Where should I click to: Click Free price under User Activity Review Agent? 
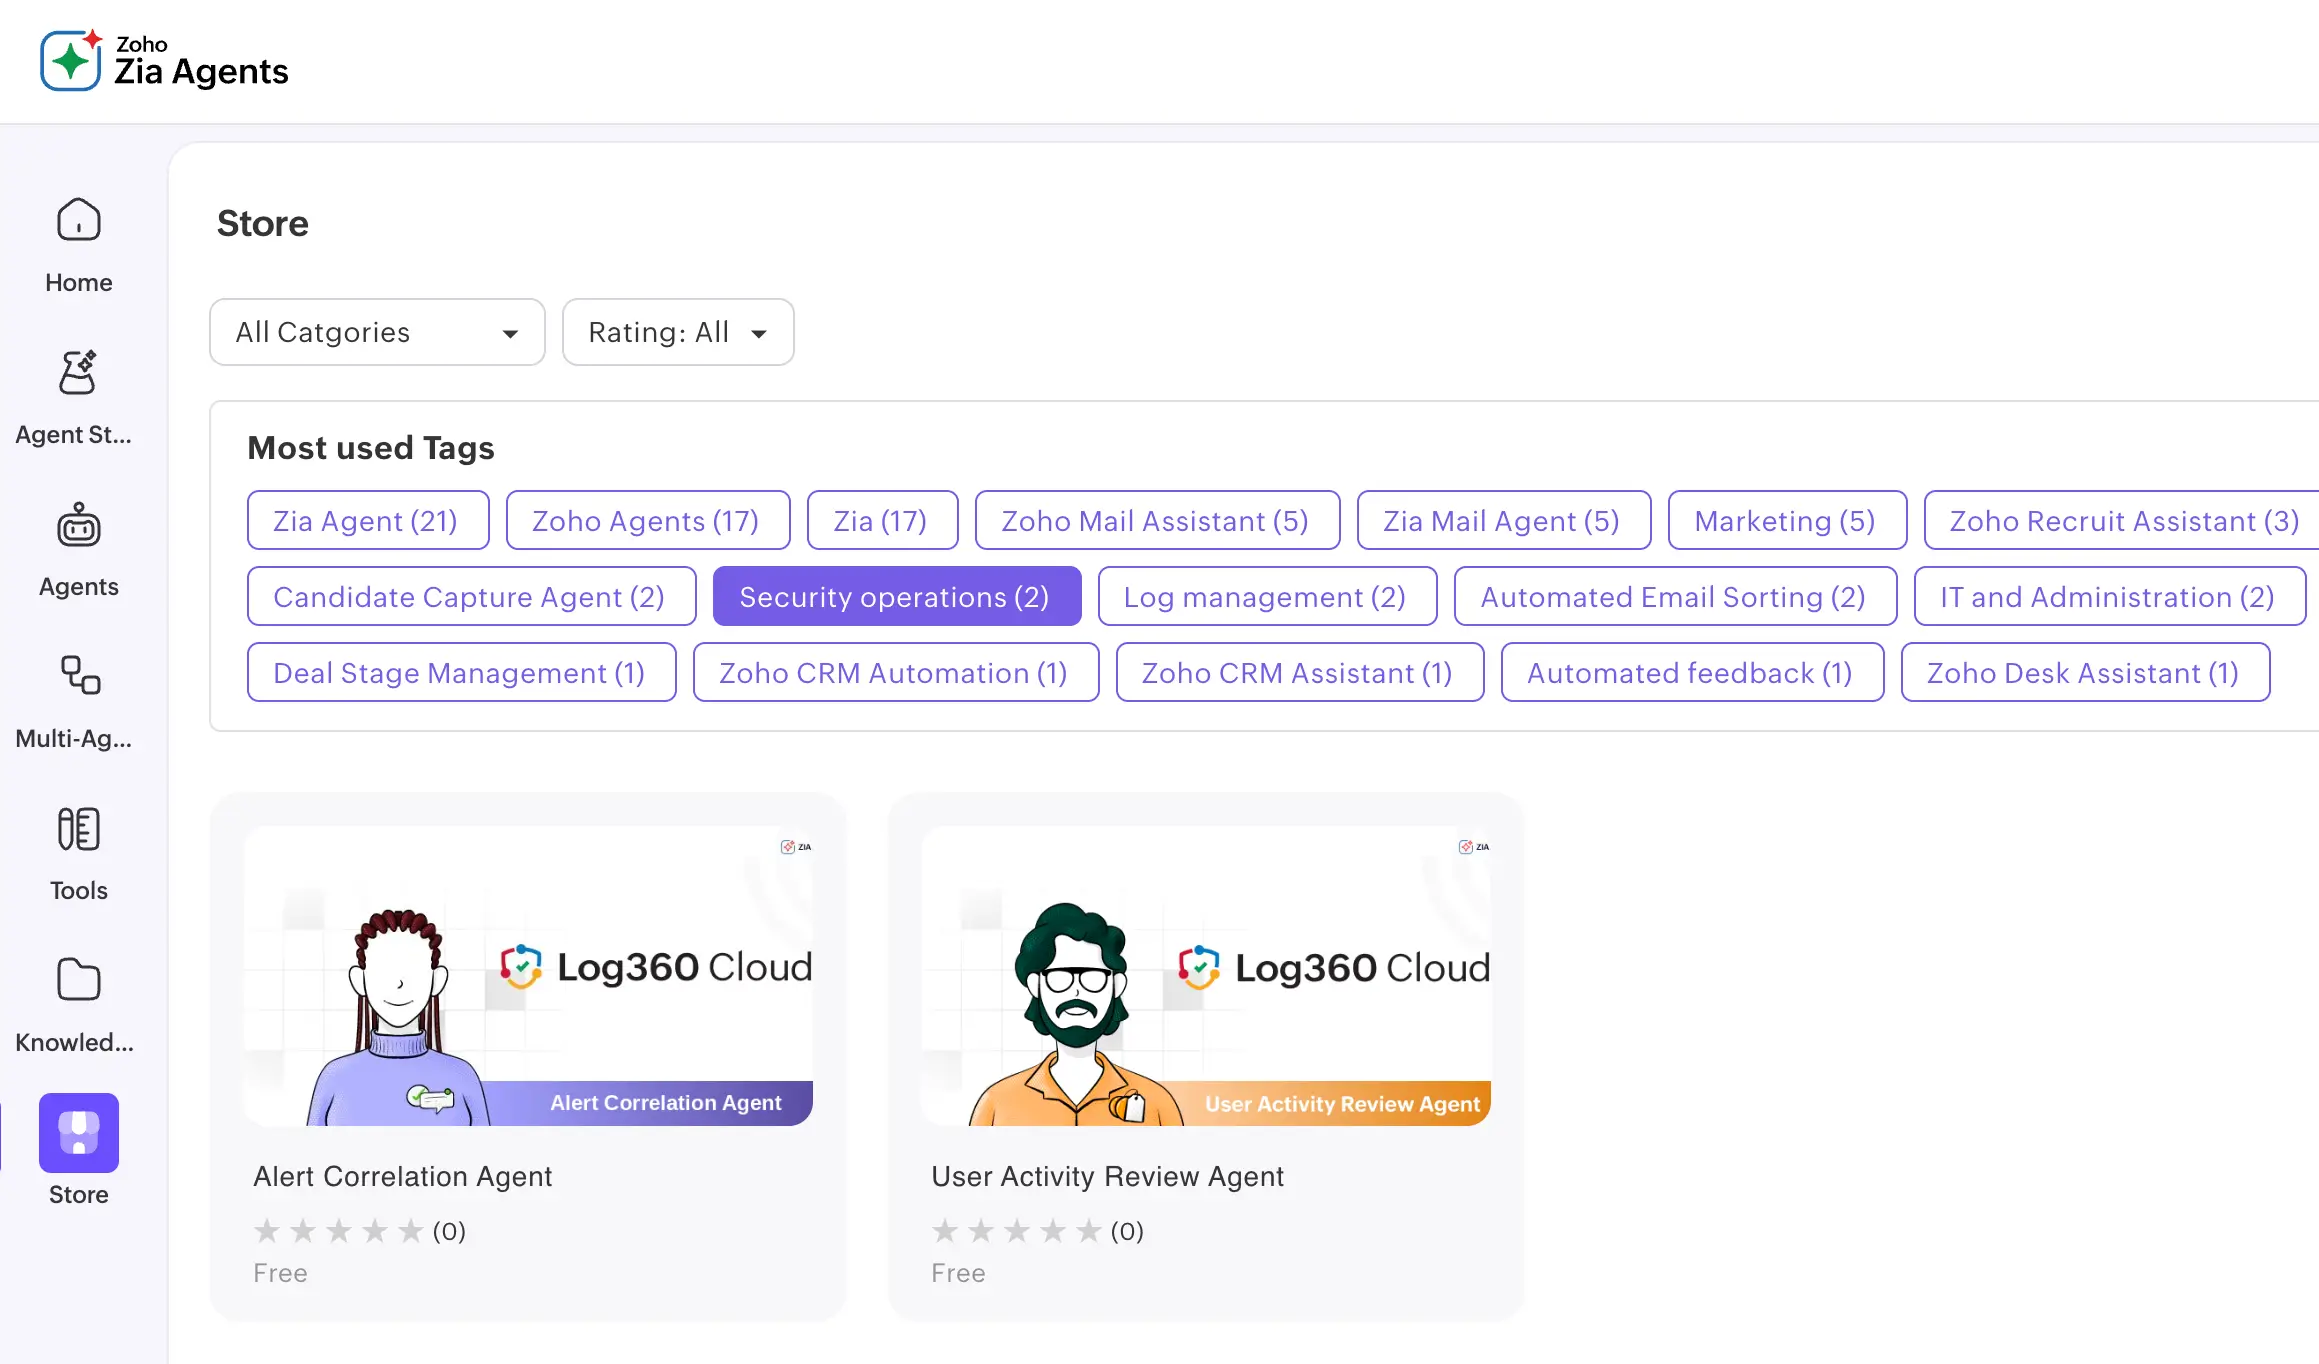pos(958,1272)
